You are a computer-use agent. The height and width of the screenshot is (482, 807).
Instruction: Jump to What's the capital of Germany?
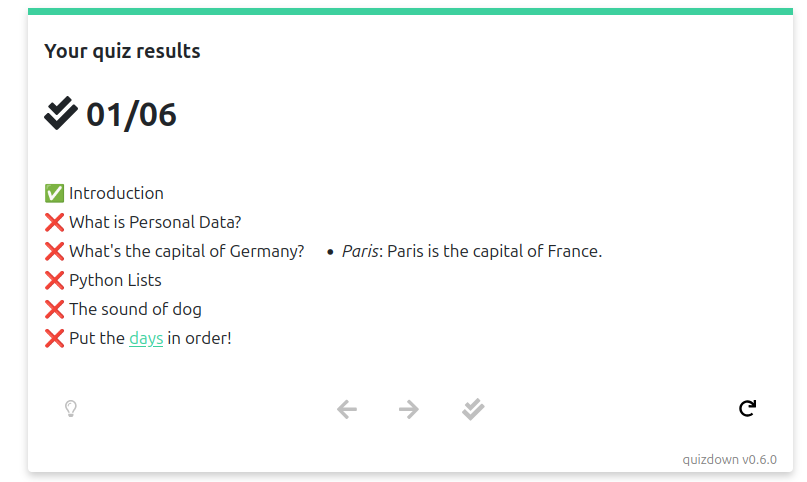coord(187,251)
